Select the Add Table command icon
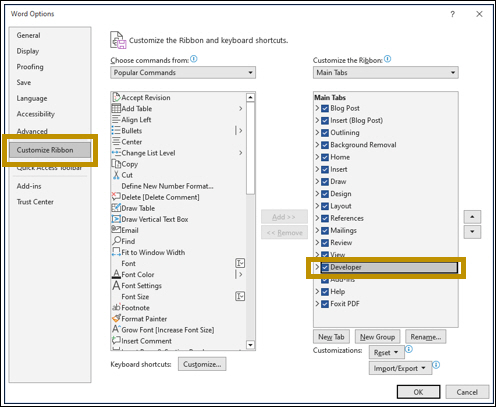This screenshot has width=496, height=407. (x=116, y=108)
